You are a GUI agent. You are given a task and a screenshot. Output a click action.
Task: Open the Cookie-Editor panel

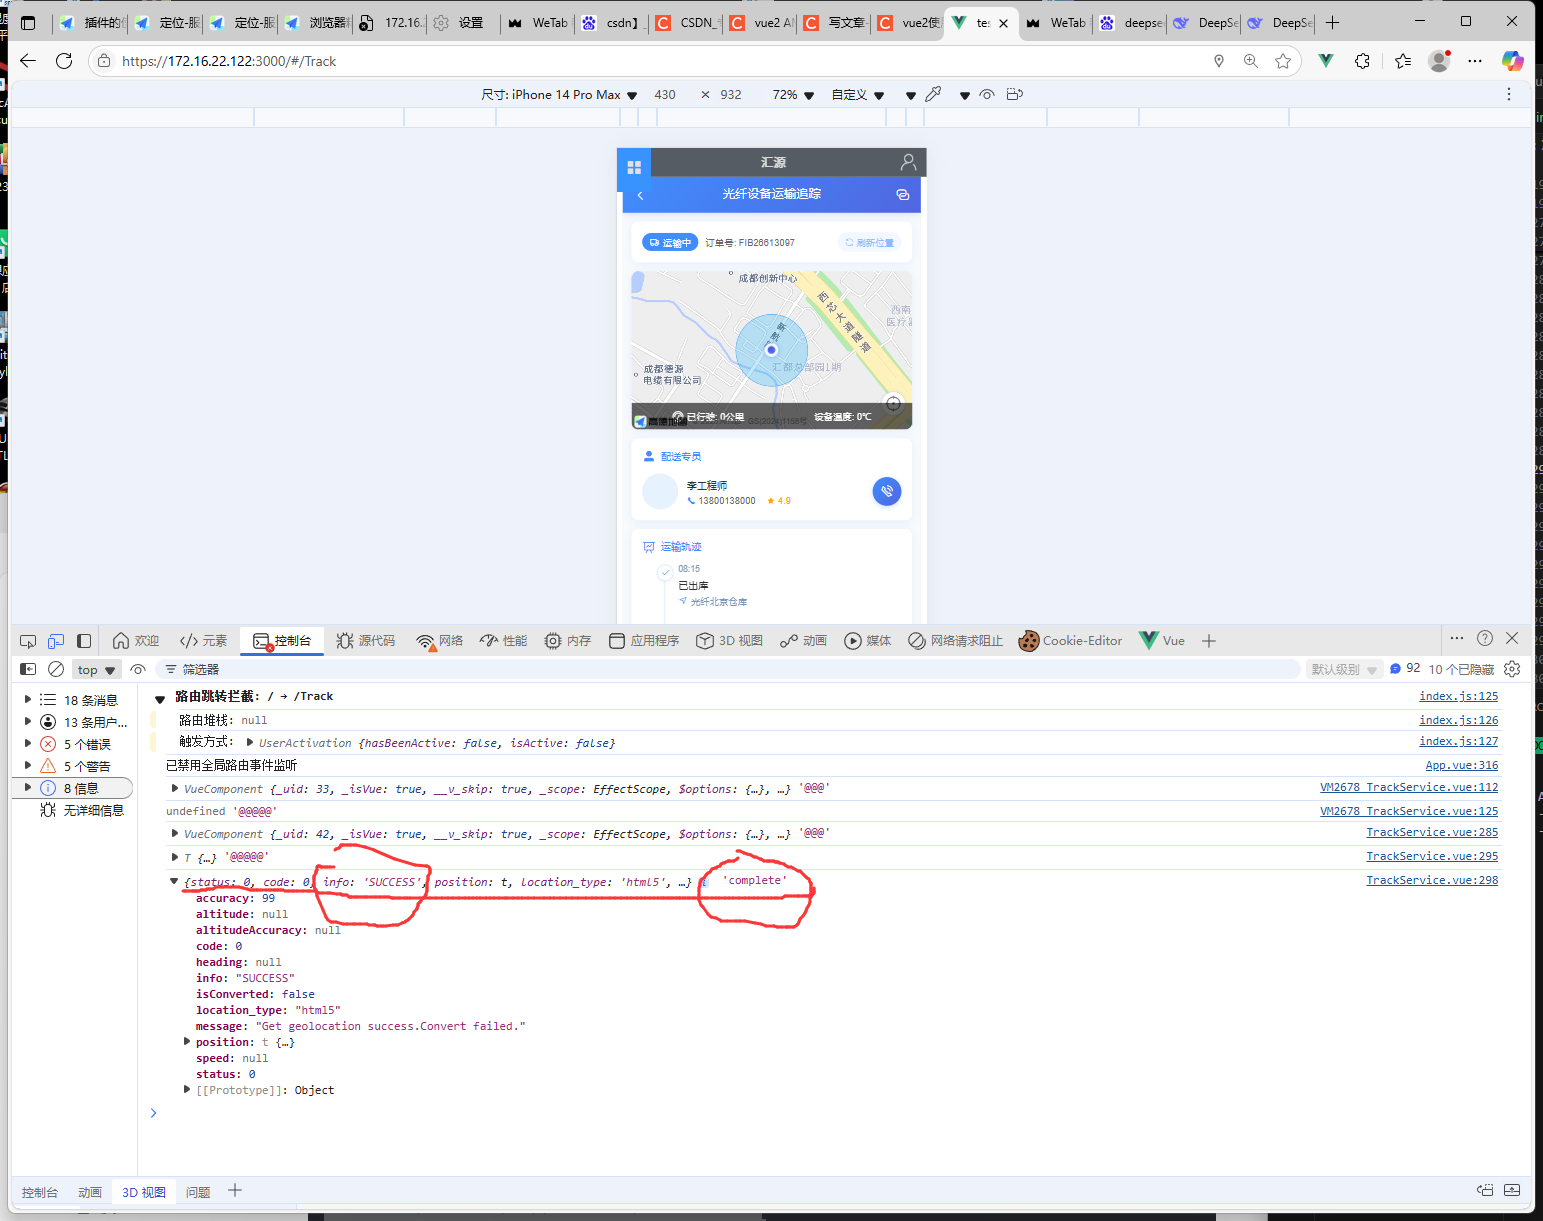[1070, 640]
